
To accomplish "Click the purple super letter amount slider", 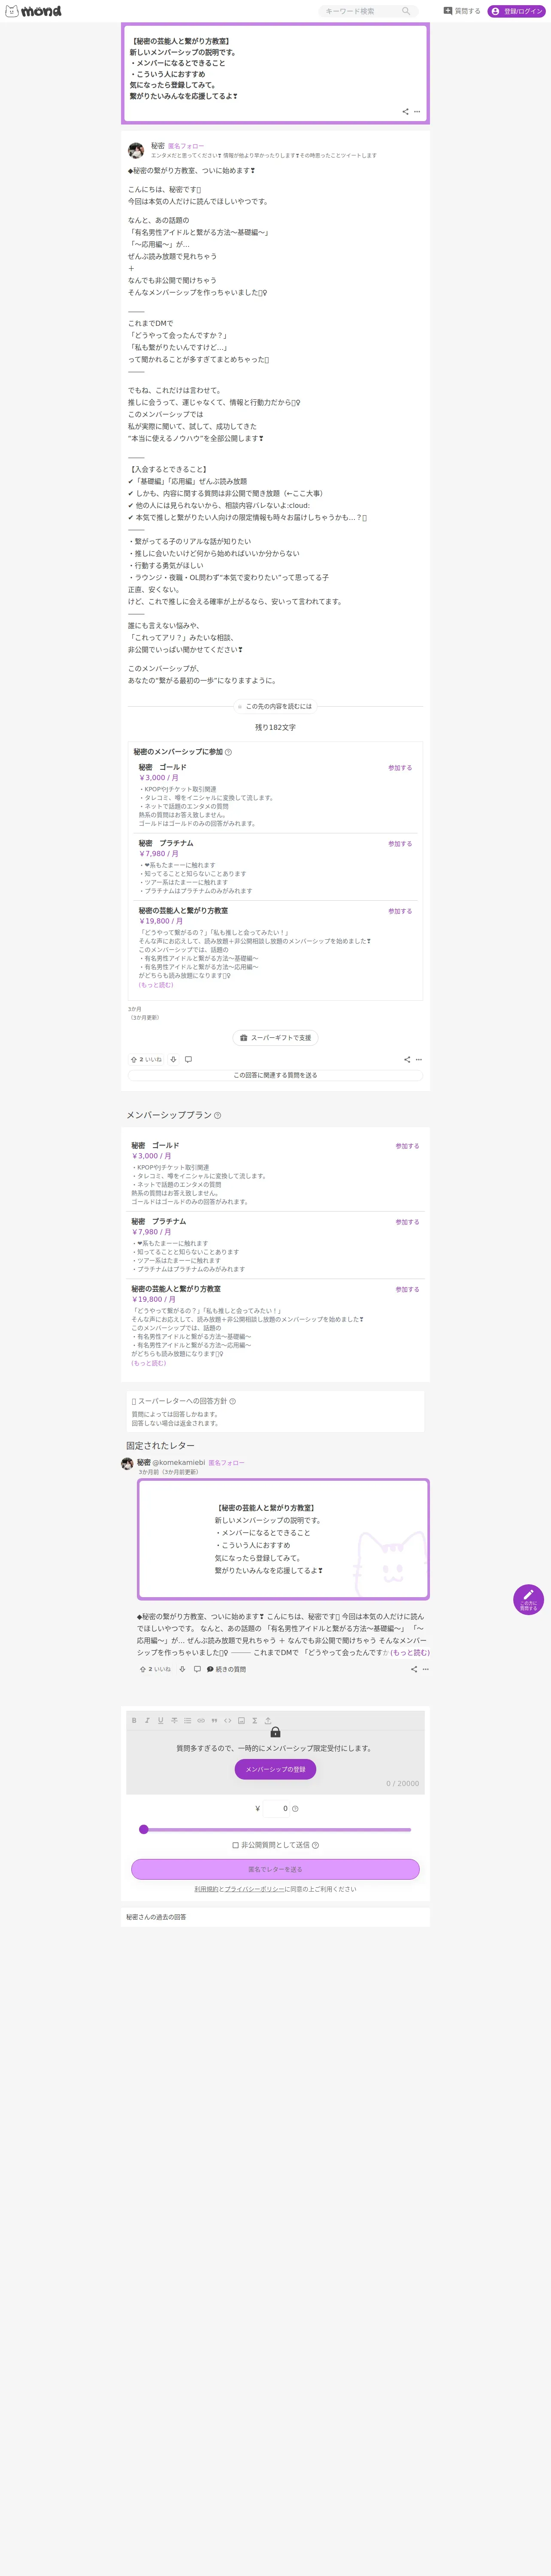I will point(275,1829).
